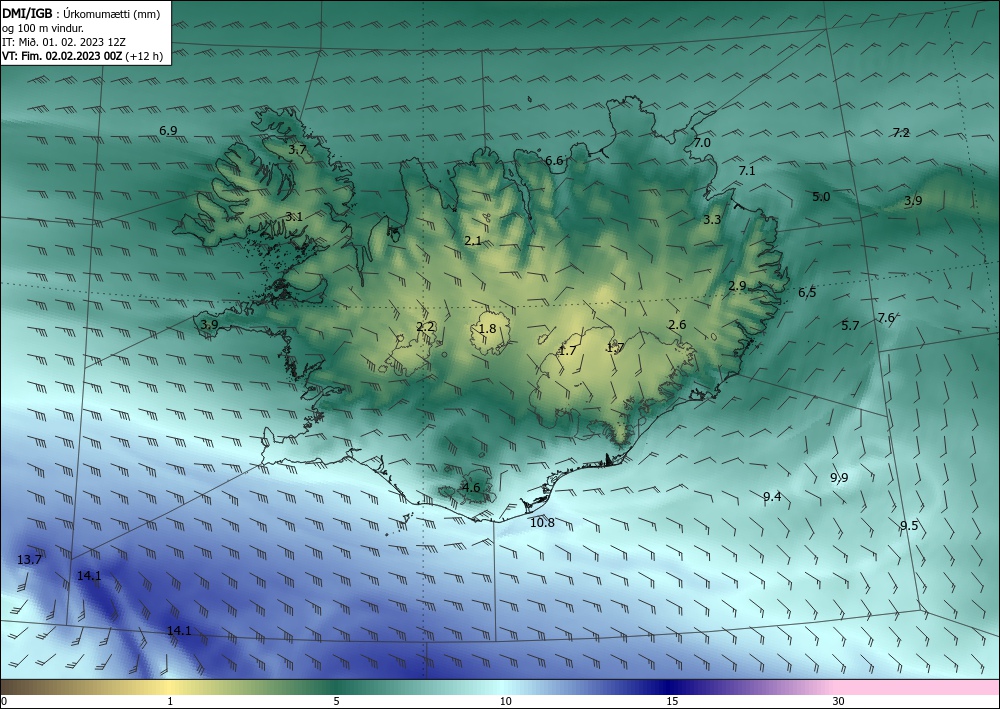Pick the 9.5 value label
Screen dimensions: 1000x709
click(909, 525)
